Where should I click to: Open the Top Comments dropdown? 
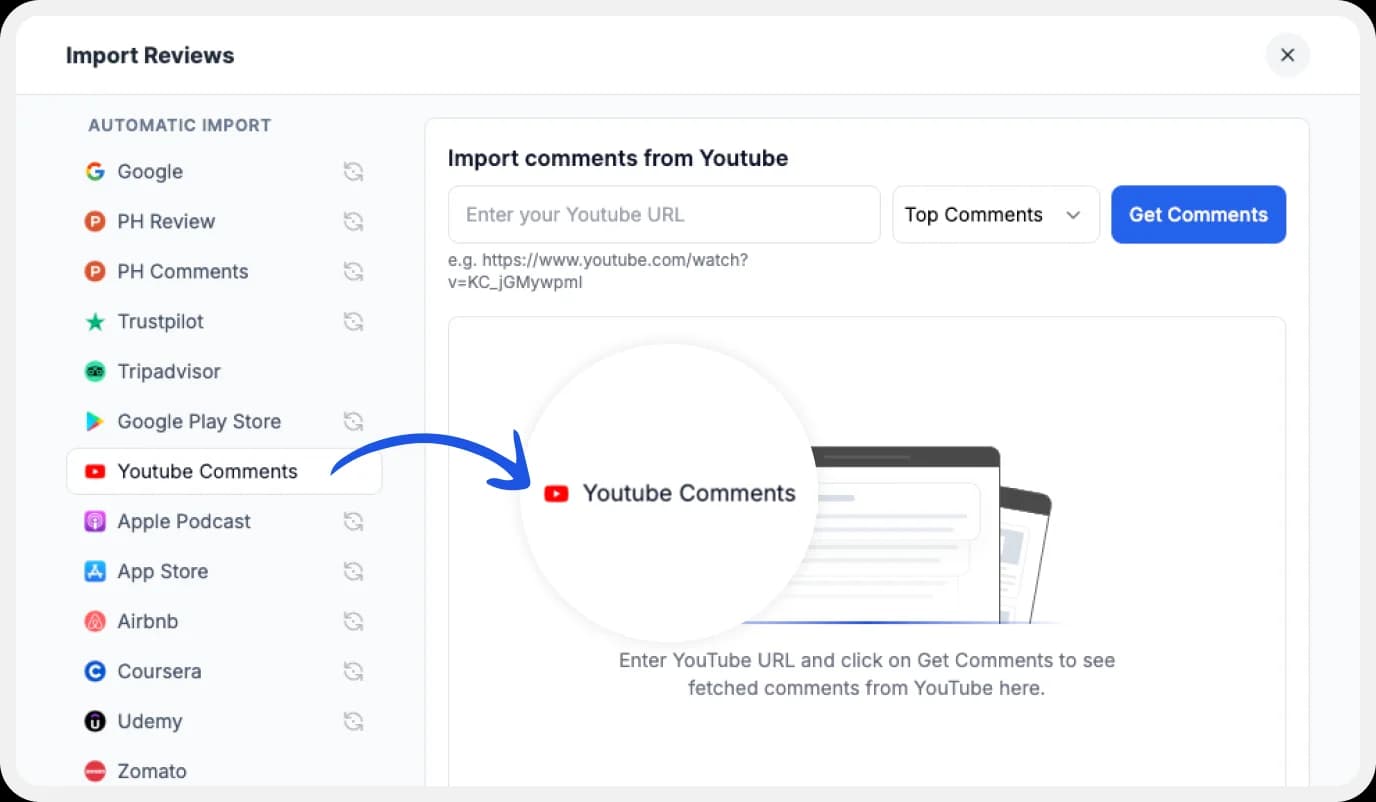[x=995, y=214]
